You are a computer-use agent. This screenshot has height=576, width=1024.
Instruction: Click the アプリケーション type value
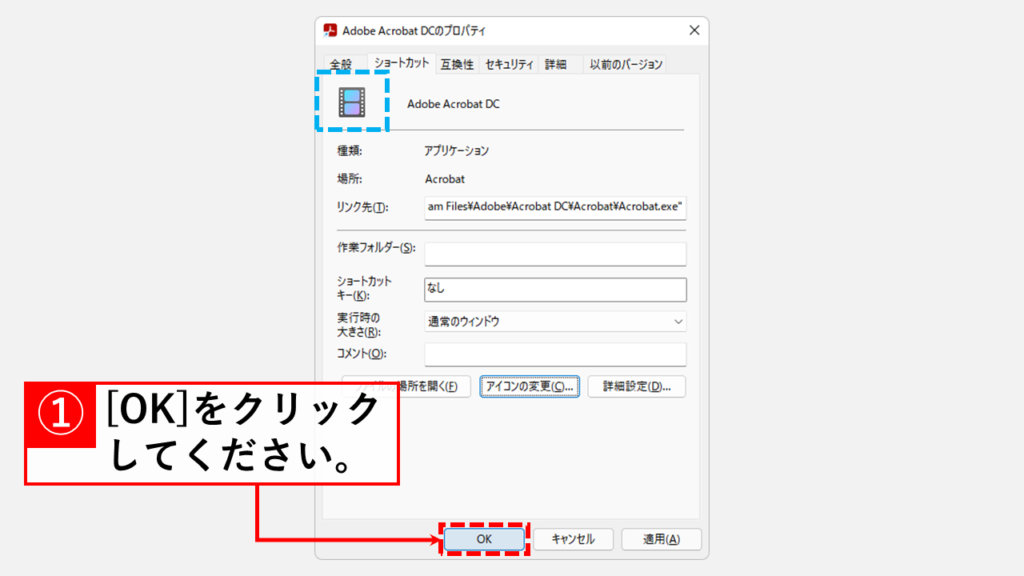point(456,151)
